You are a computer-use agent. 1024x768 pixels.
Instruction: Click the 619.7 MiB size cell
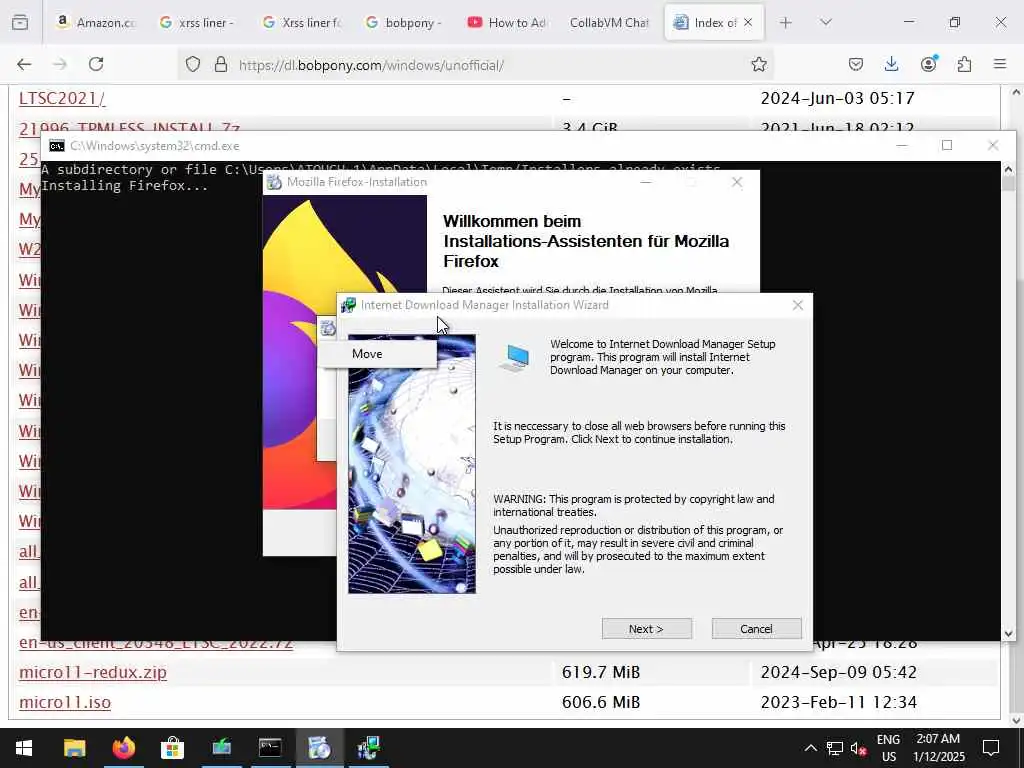pyautogui.click(x=601, y=673)
